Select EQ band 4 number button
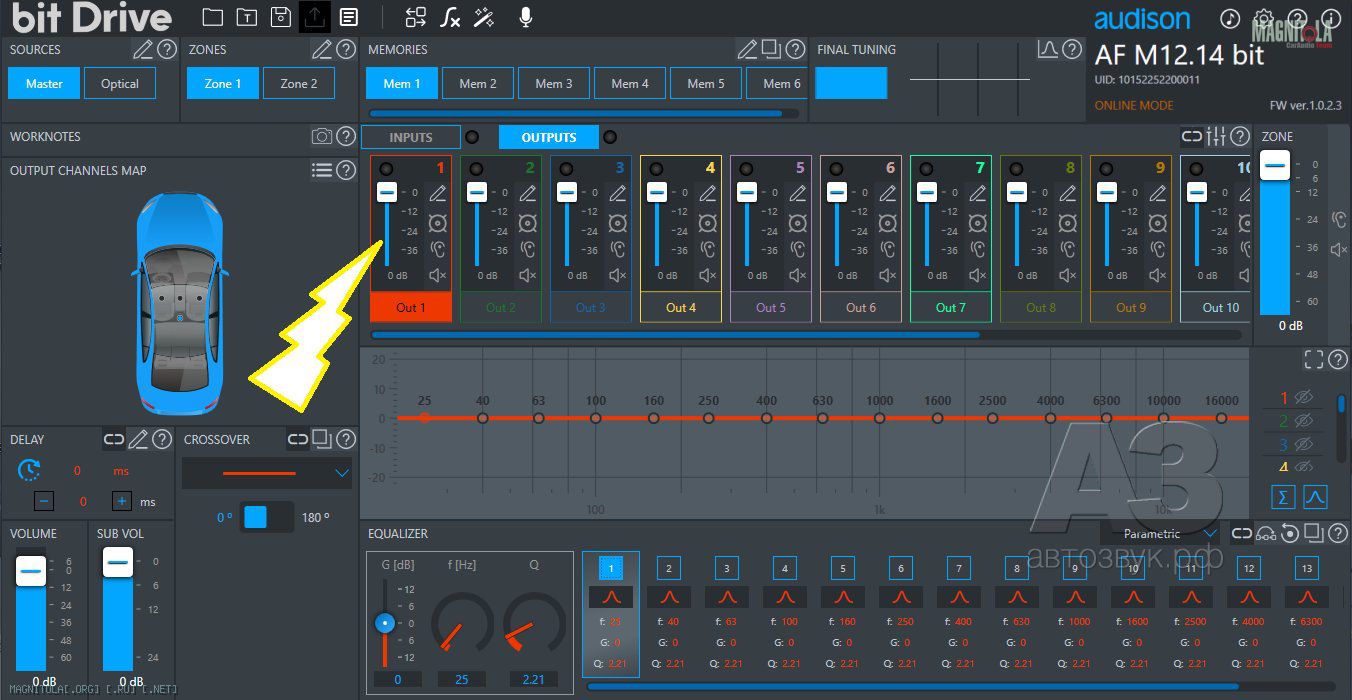The height and width of the screenshot is (700, 1352). (785, 569)
